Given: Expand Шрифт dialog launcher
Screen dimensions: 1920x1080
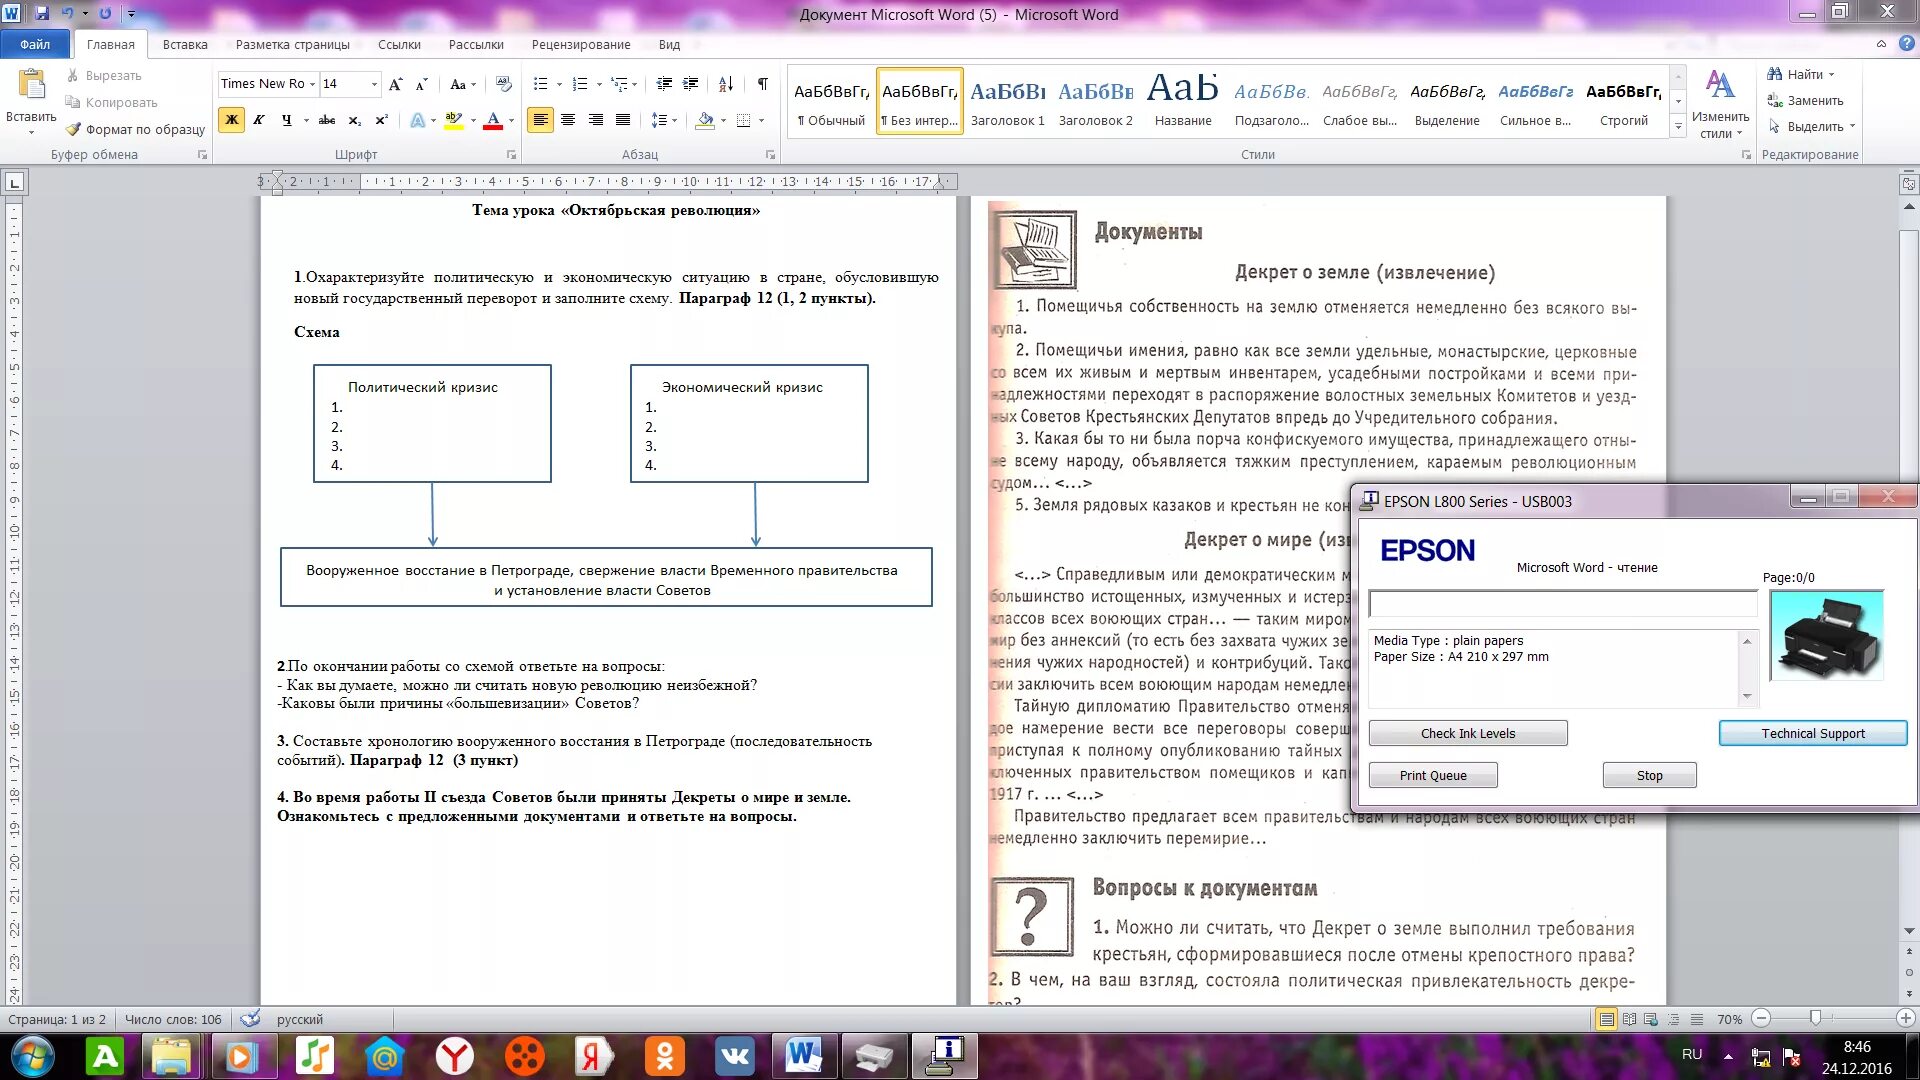Looking at the screenshot, I should pos(511,155).
